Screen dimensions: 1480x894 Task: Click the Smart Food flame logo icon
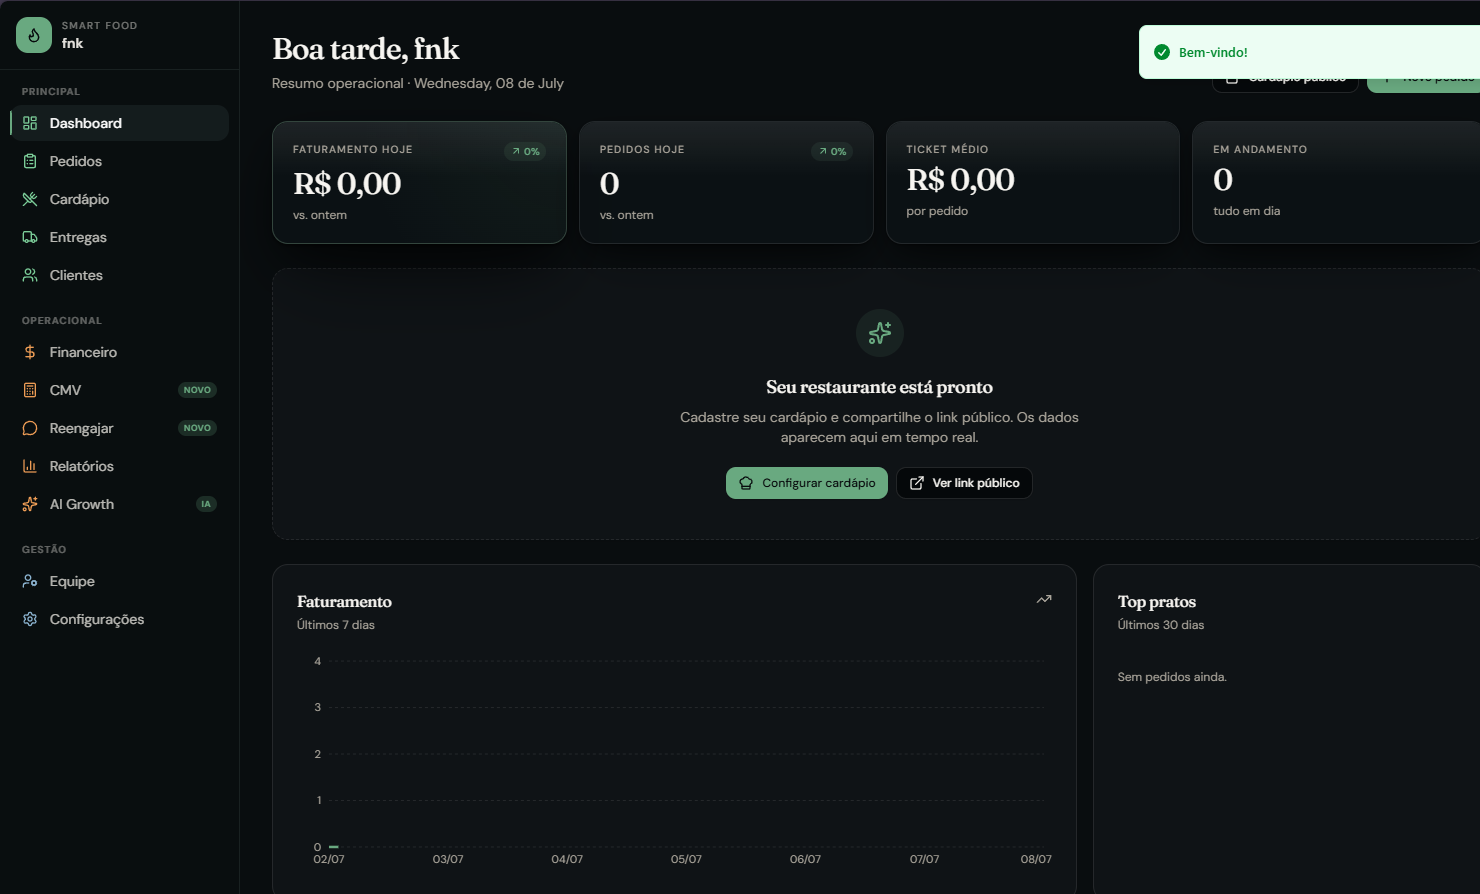pyautogui.click(x=34, y=35)
